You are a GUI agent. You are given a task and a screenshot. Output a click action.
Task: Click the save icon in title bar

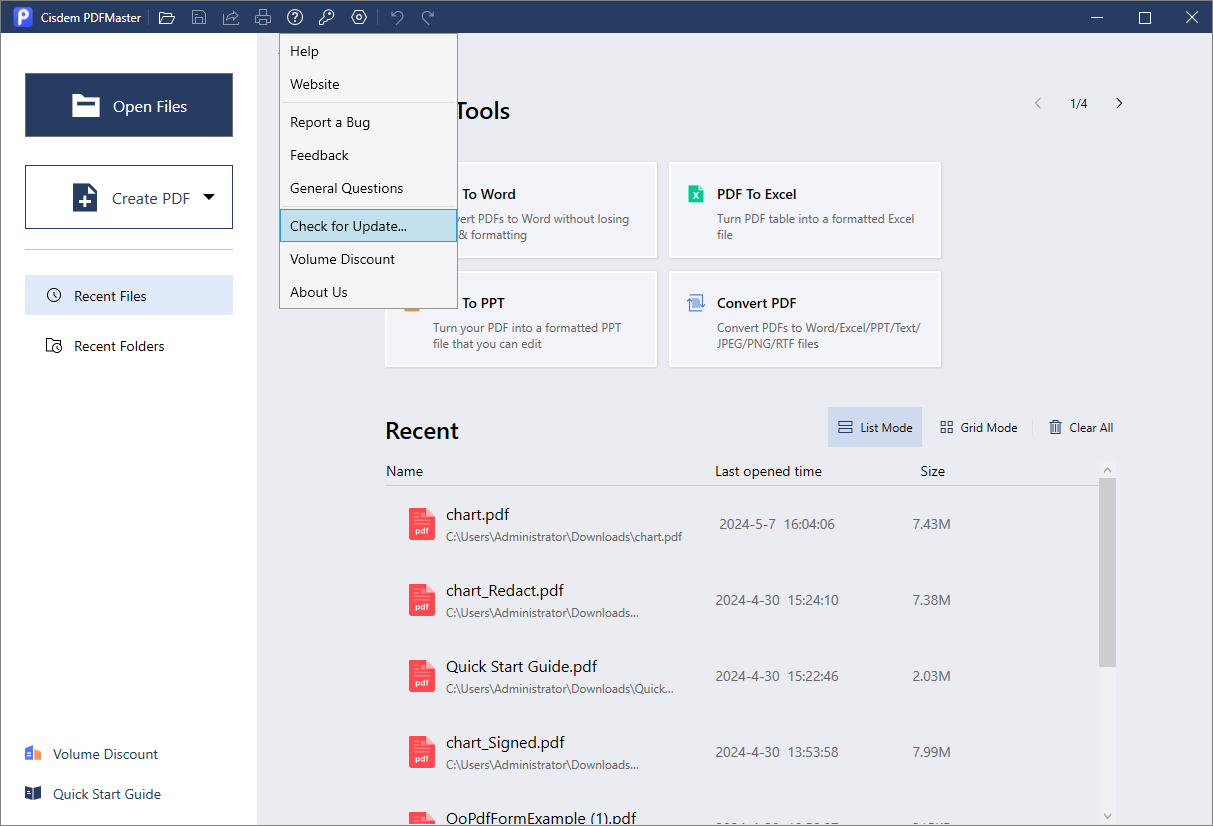(x=199, y=17)
